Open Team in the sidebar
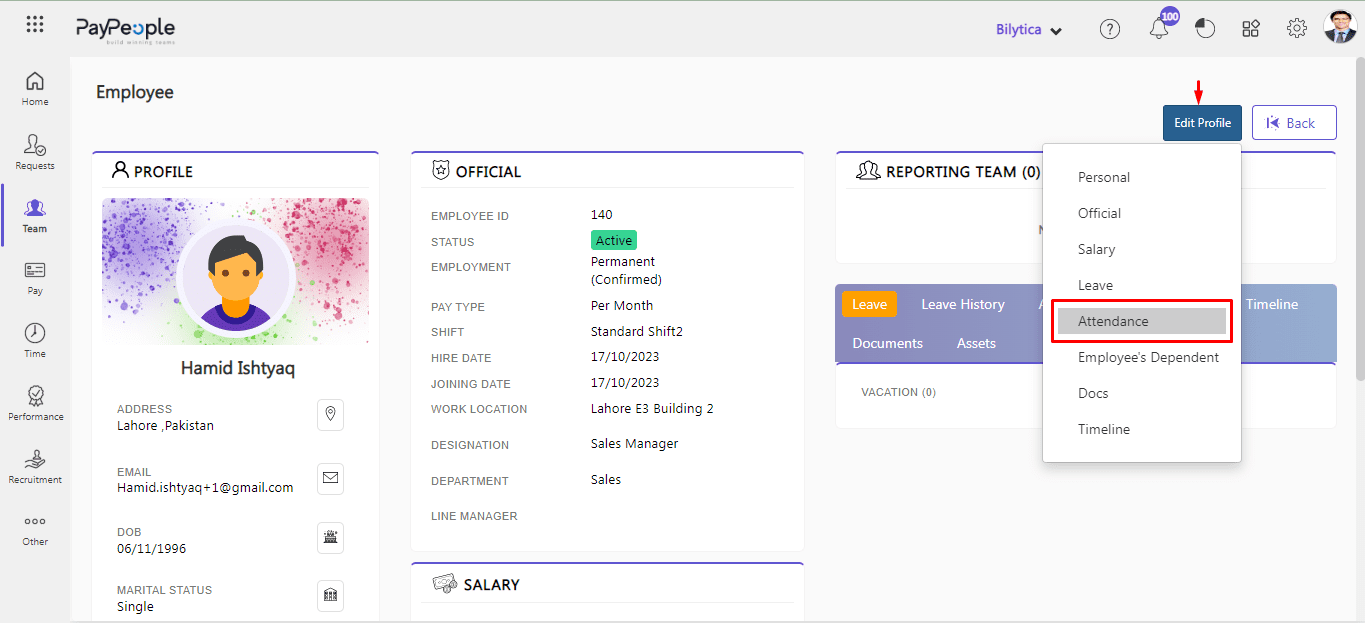 [x=35, y=215]
